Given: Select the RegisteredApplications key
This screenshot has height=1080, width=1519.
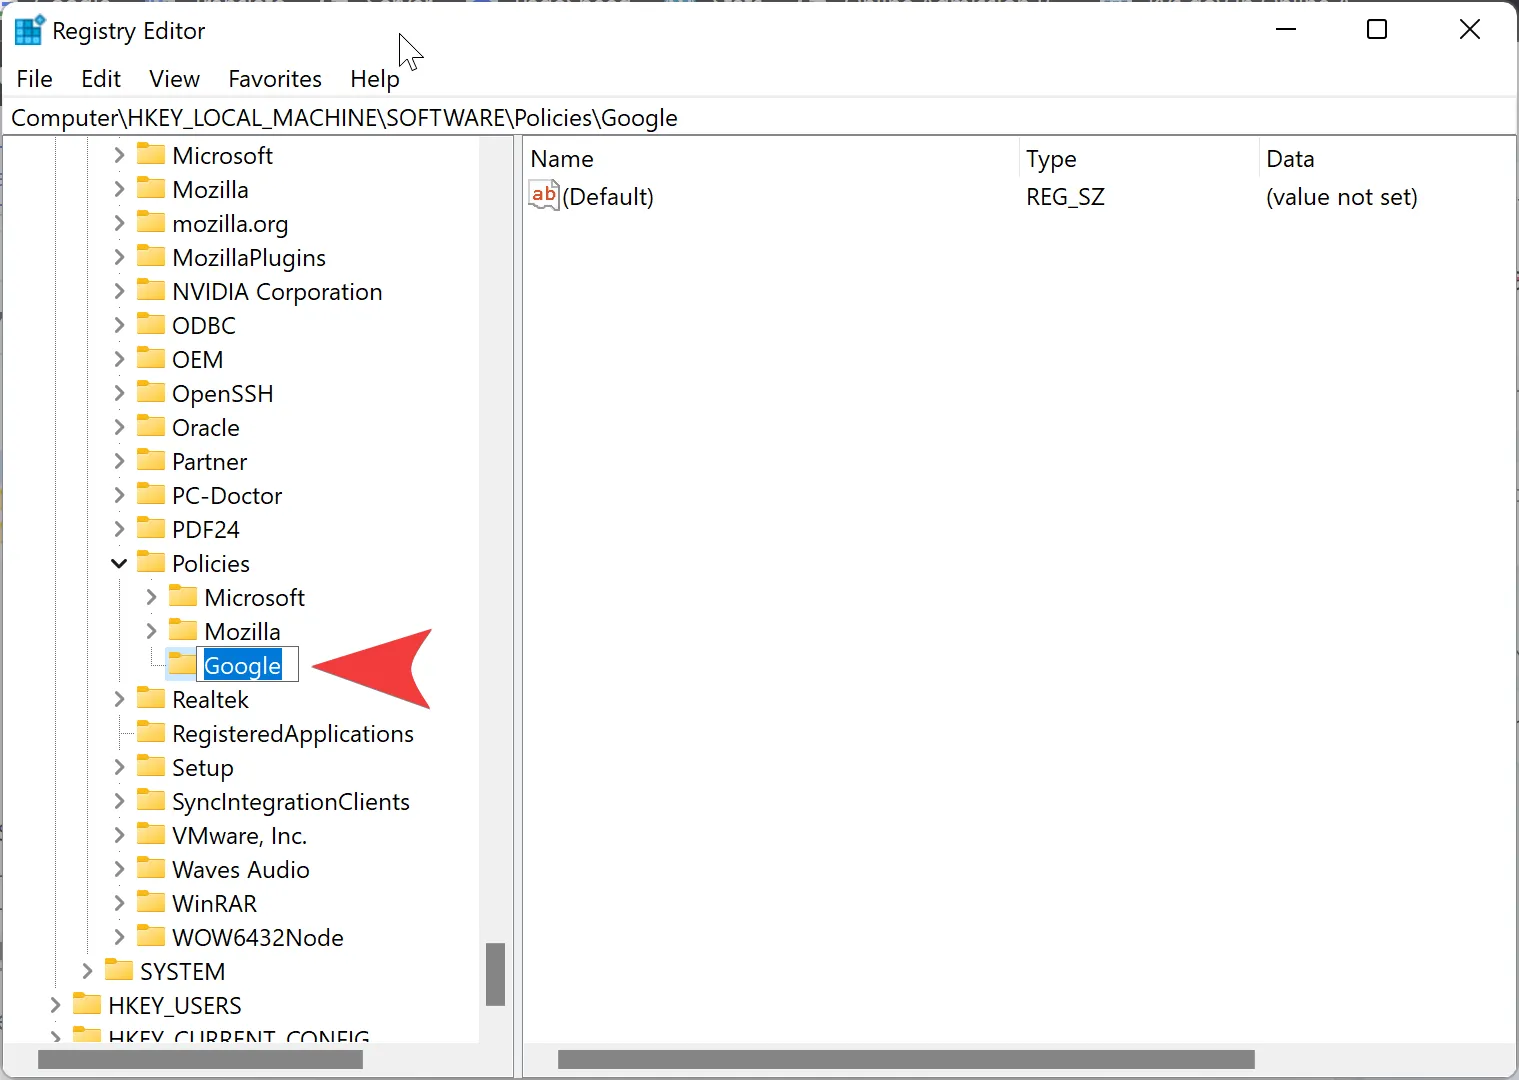Looking at the screenshot, I should (x=292, y=734).
